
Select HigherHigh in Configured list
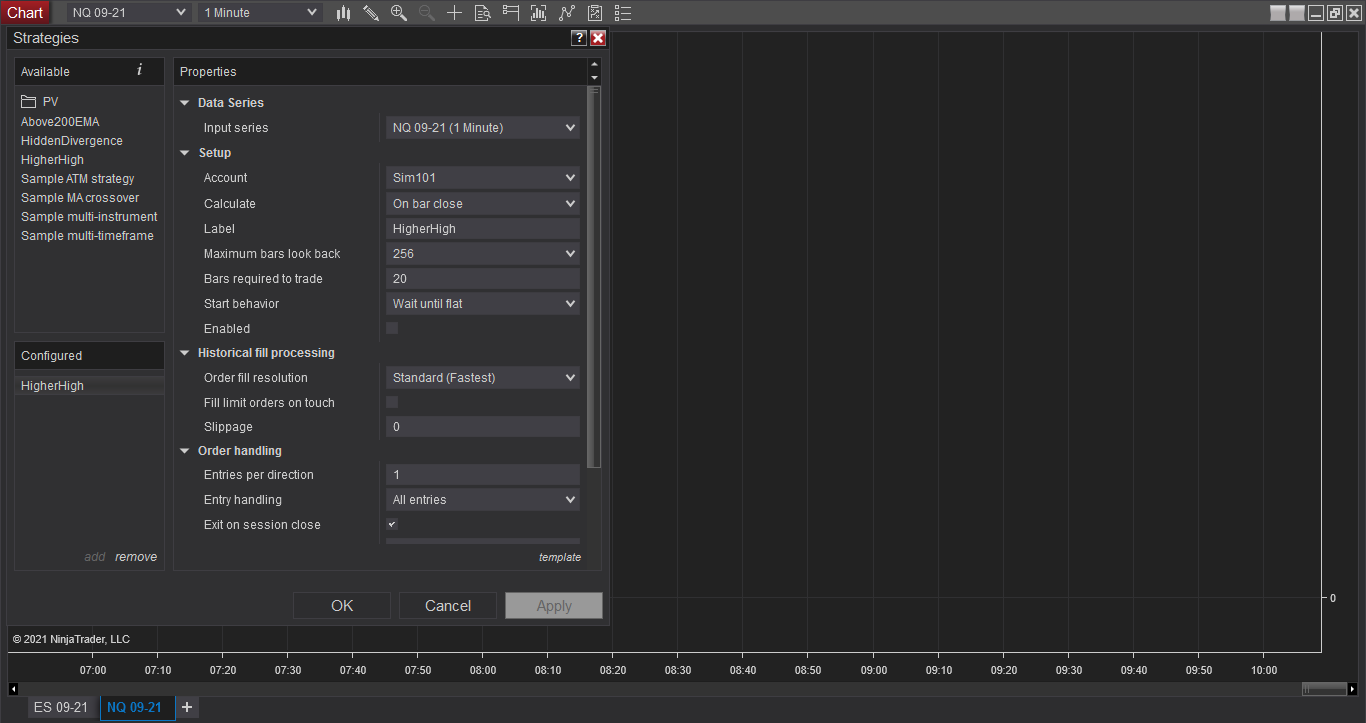89,386
